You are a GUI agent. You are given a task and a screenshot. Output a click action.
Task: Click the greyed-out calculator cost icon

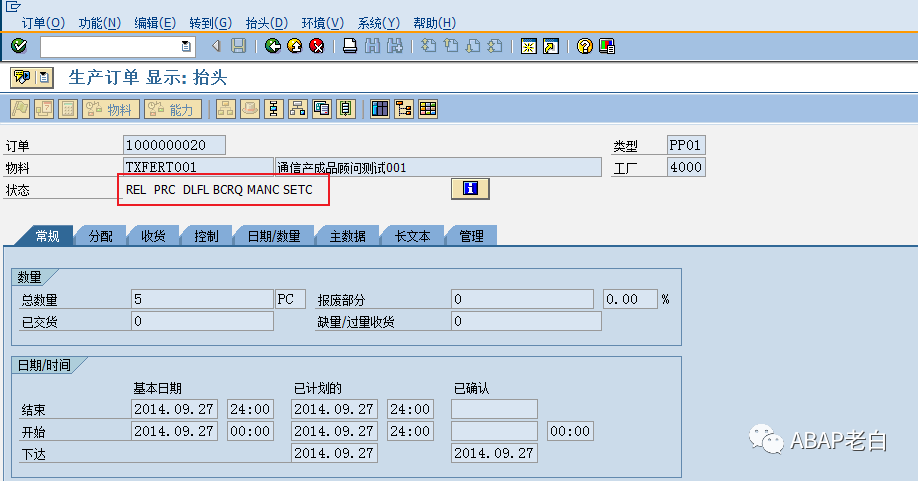click(68, 109)
